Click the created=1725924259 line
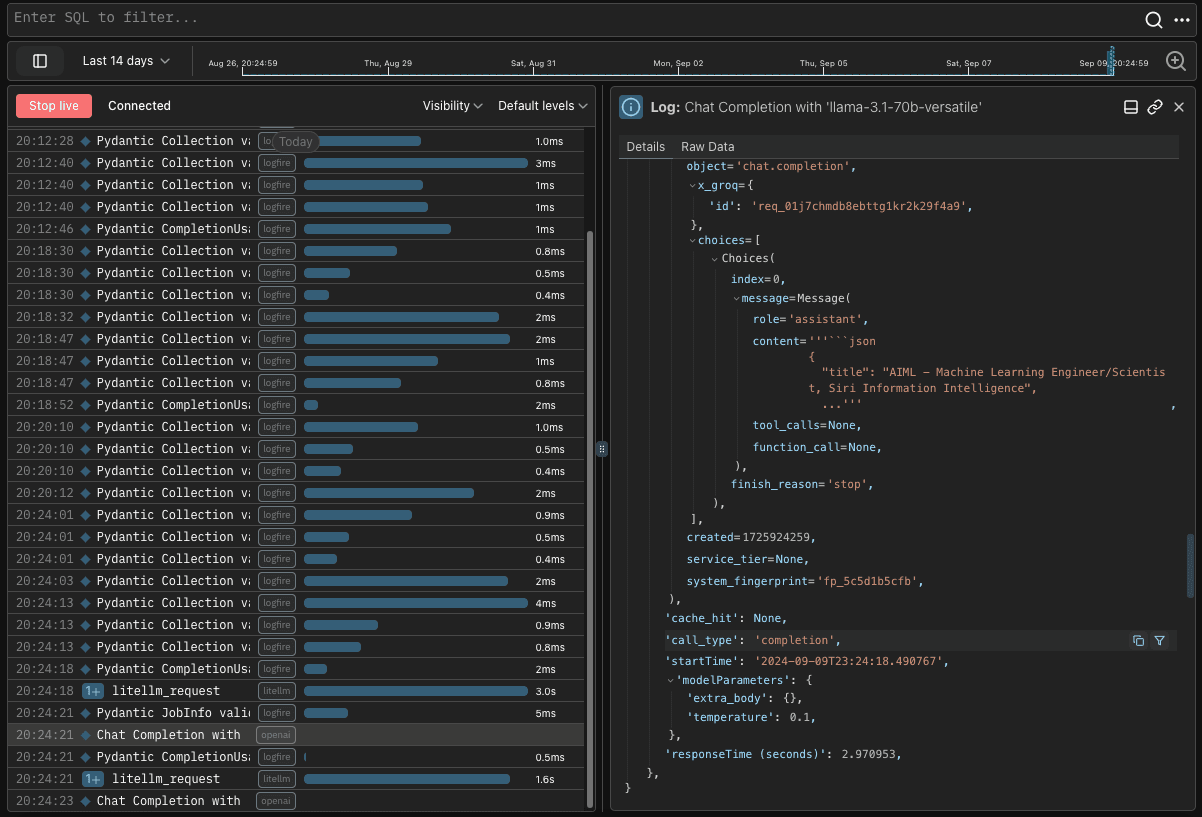 point(751,538)
